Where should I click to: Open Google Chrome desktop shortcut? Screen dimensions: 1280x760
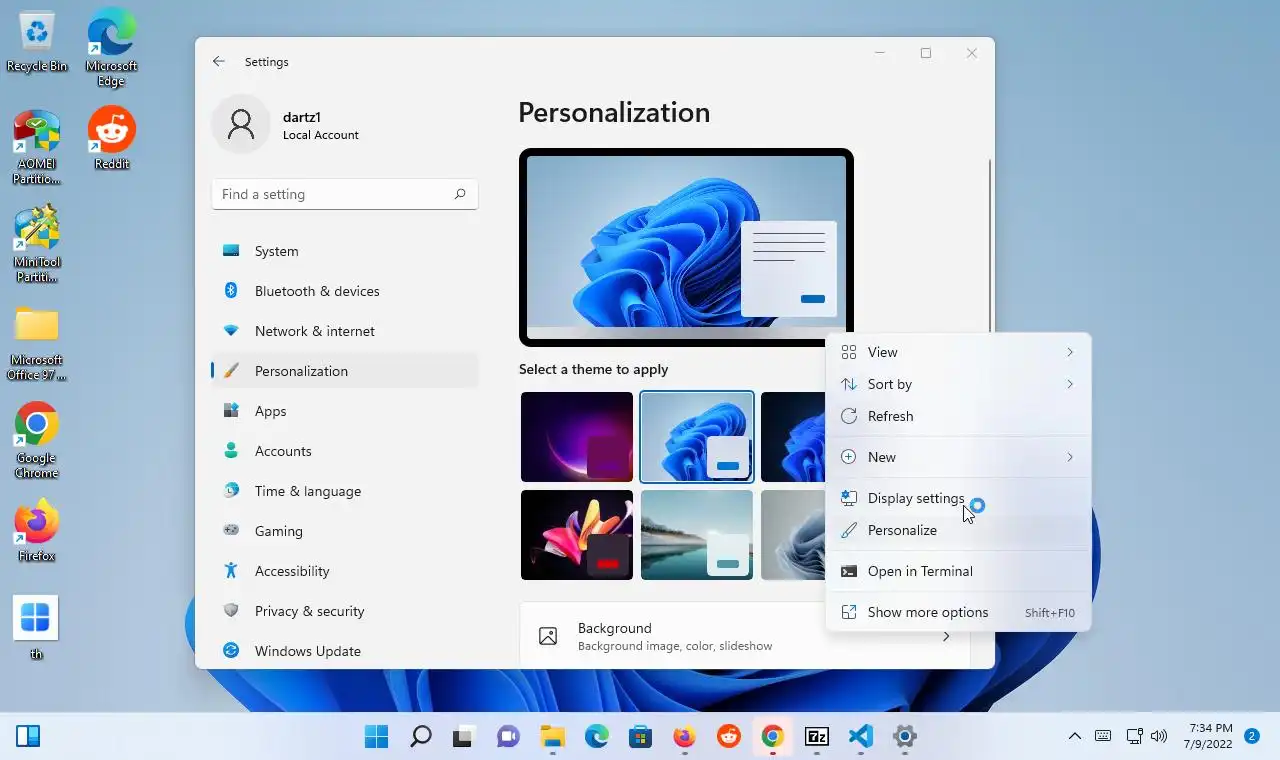[x=37, y=441]
